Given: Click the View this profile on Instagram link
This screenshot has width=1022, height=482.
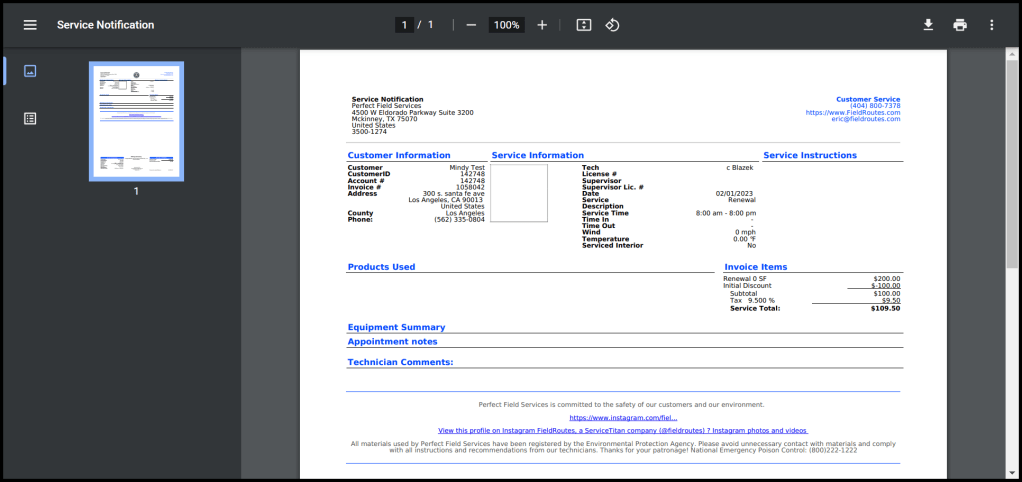Looking at the screenshot, I should 623,430.
